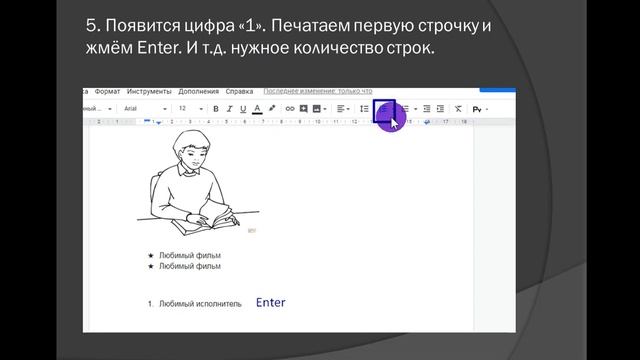Open the Справка menu
Screen dimensions: 640x360
pos(239,91)
